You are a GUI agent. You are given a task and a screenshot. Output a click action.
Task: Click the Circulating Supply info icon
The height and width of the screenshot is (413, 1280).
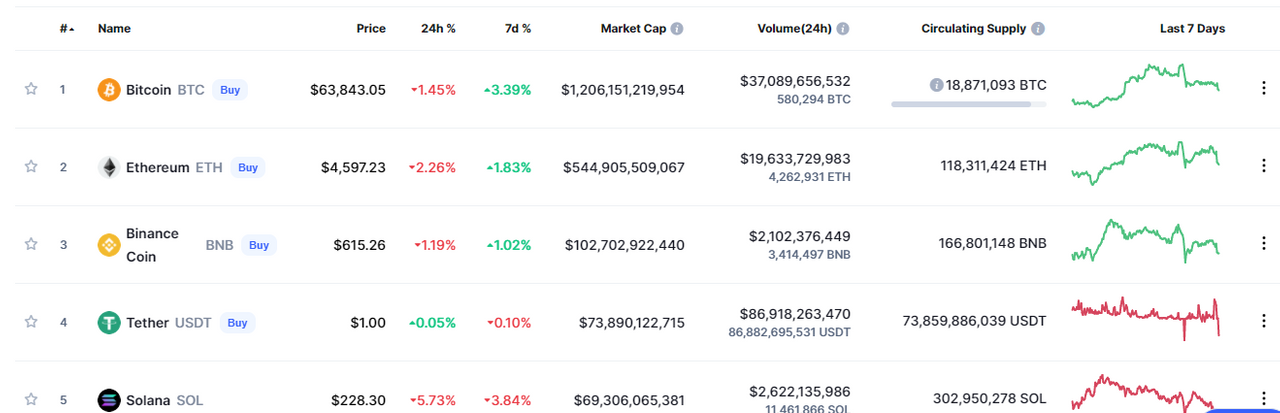coord(1038,29)
